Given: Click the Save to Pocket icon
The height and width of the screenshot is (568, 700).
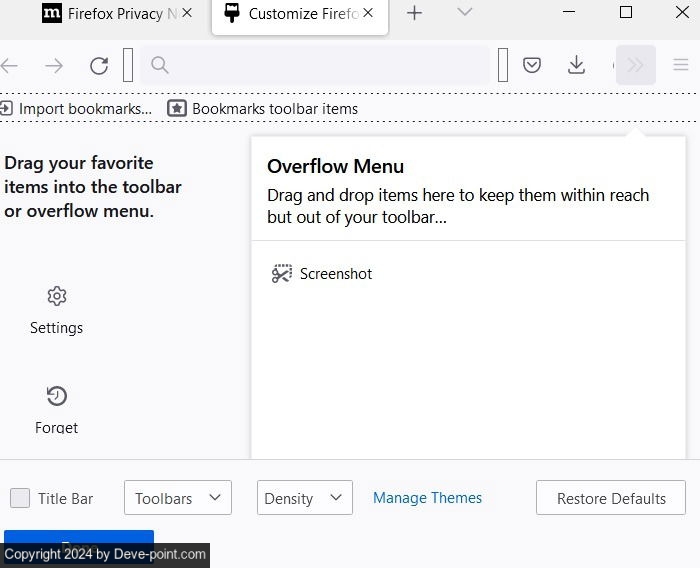Looking at the screenshot, I should (x=532, y=66).
